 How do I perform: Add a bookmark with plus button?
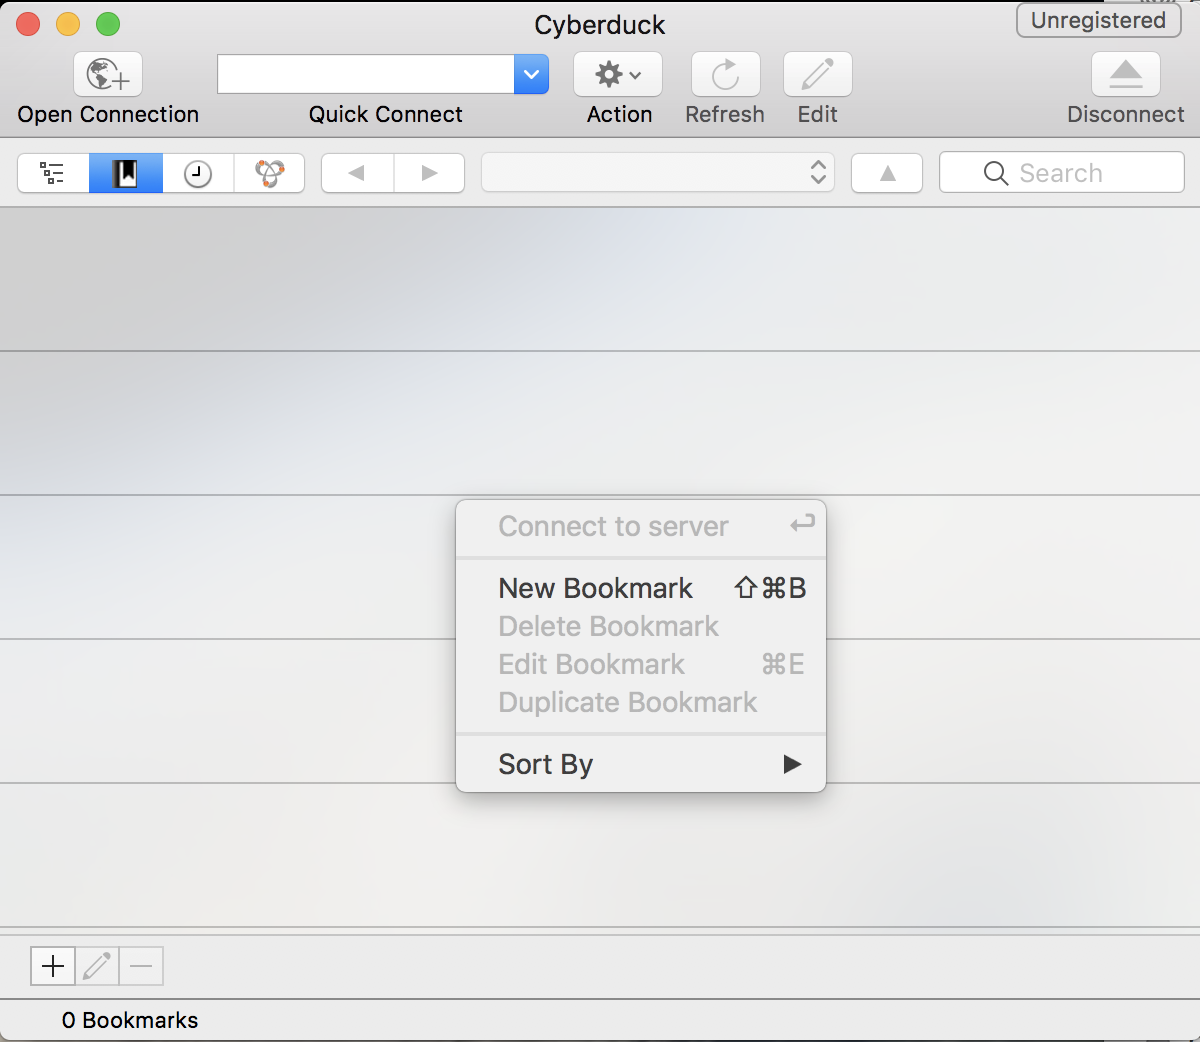(x=53, y=966)
